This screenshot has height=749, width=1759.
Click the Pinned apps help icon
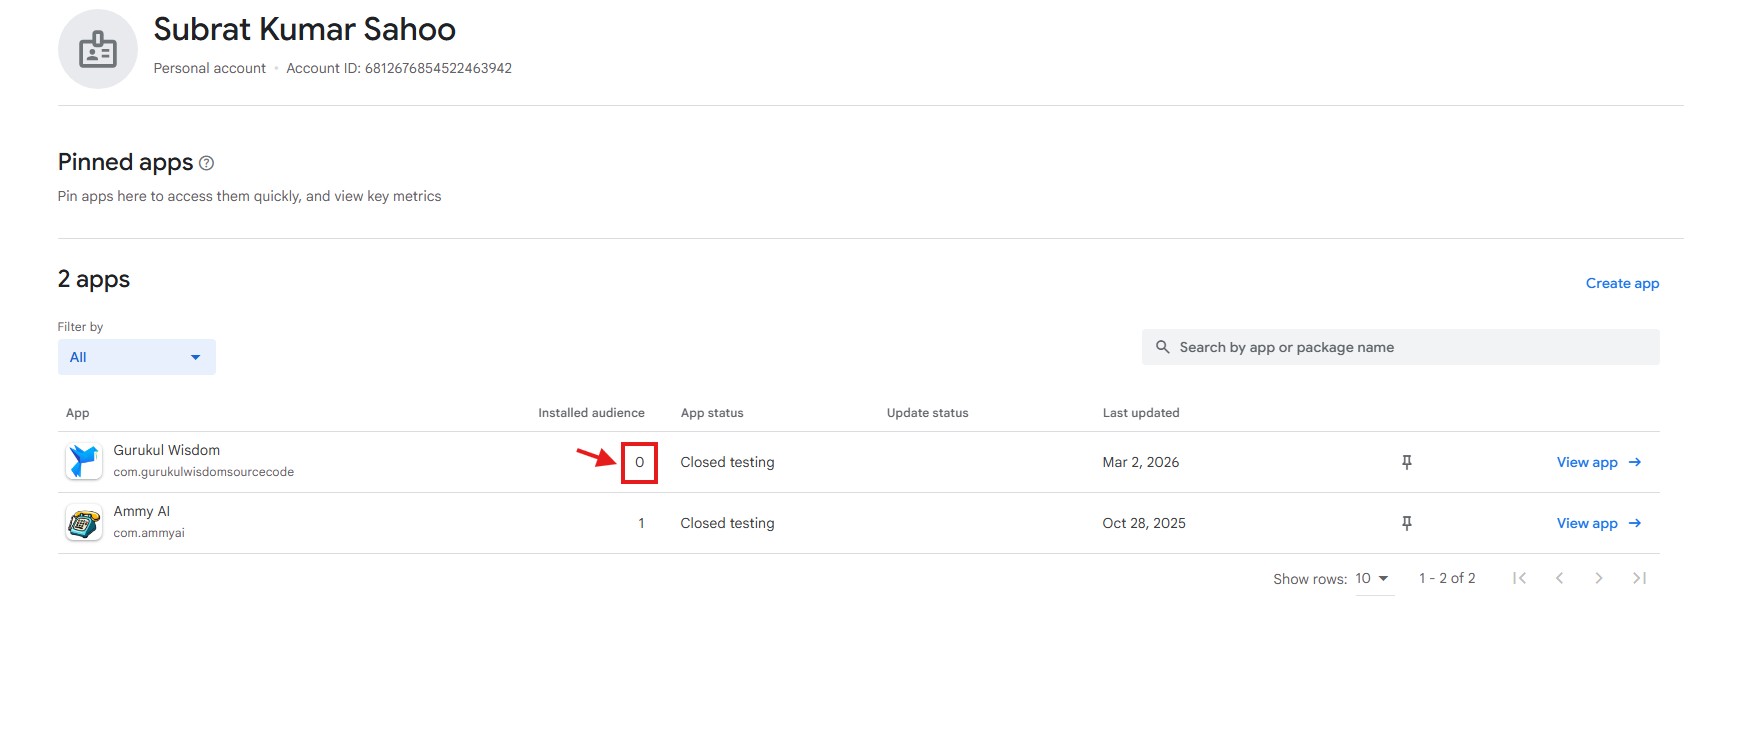coord(206,163)
